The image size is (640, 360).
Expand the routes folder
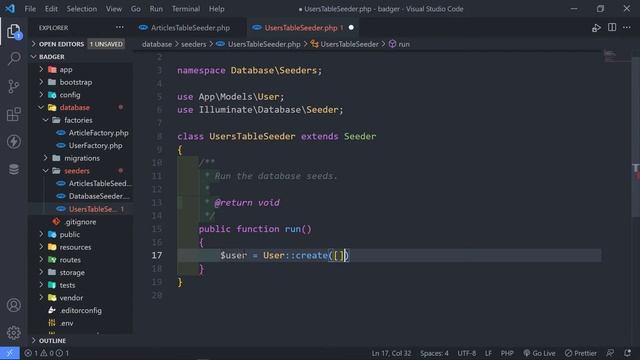[70, 260]
